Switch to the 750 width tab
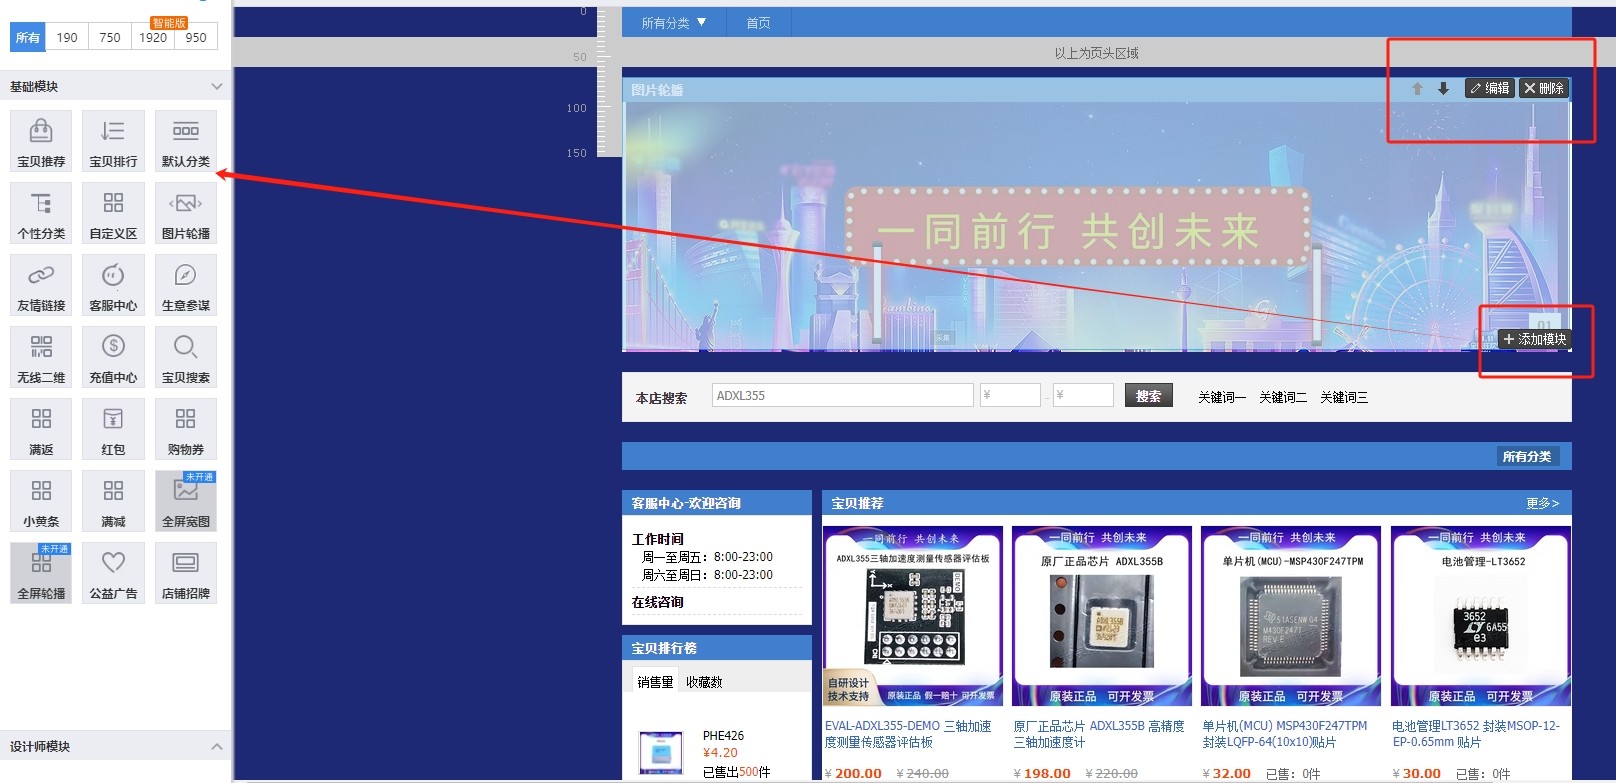This screenshot has width=1616, height=783. (110, 38)
